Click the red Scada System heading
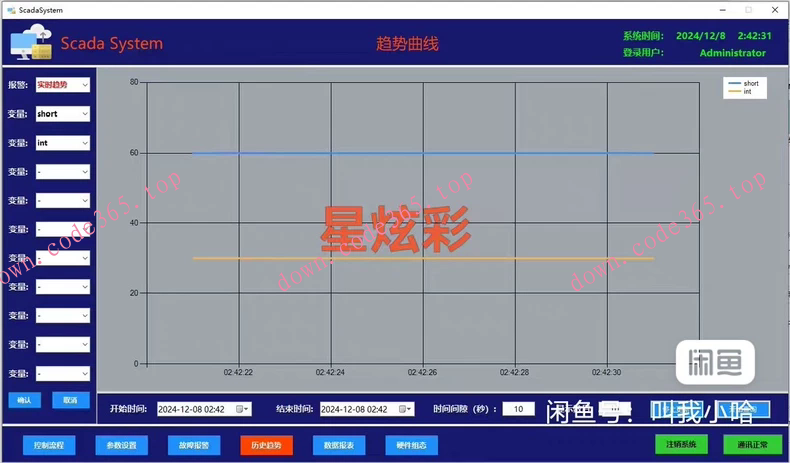The width and height of the screenshot is (790, 463). (x=112, y=43)
